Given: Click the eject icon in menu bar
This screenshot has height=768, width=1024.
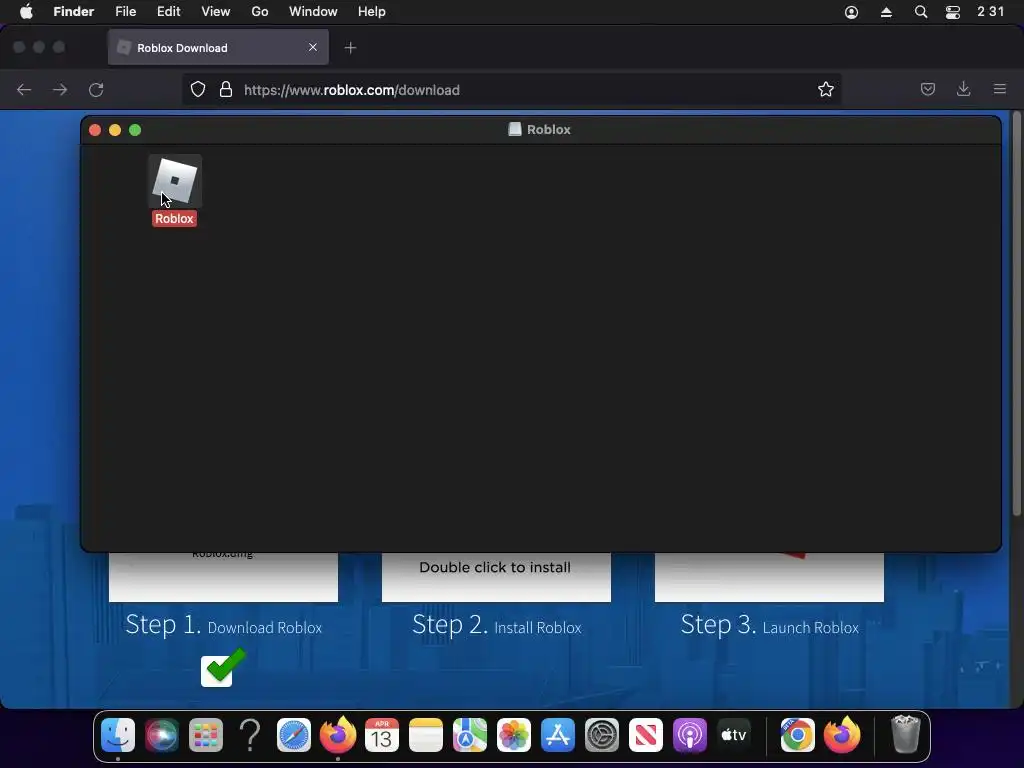Looking at the screenshot, I should pyautogui.click(x=886, y=12).
